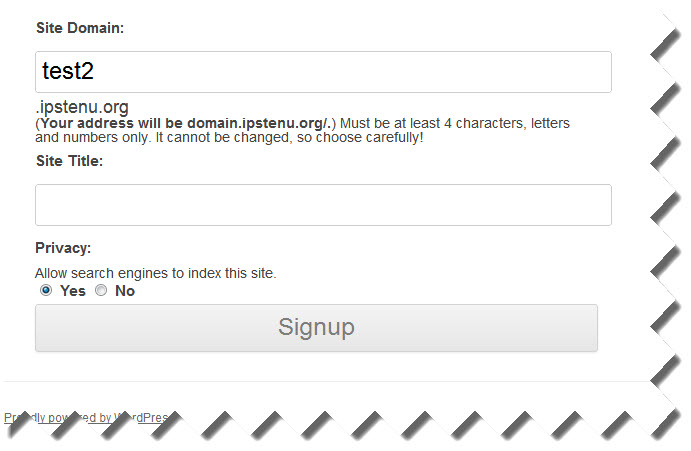Click the 'and numbers only' hint text
The width and height of the screenshot is (691, 451).
pos(88,136)
